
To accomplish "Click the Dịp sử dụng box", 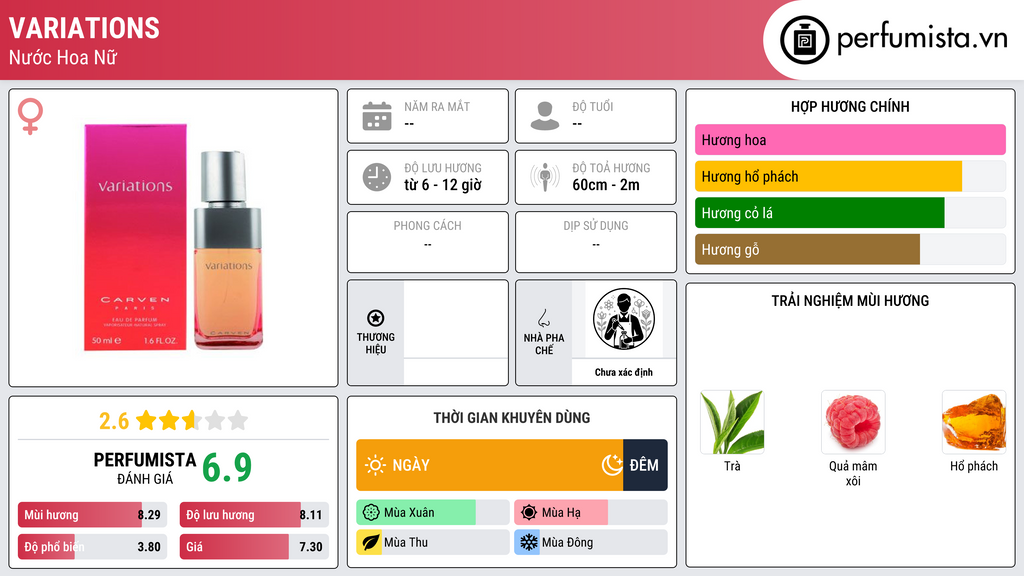I will click(x=596, y=242).
